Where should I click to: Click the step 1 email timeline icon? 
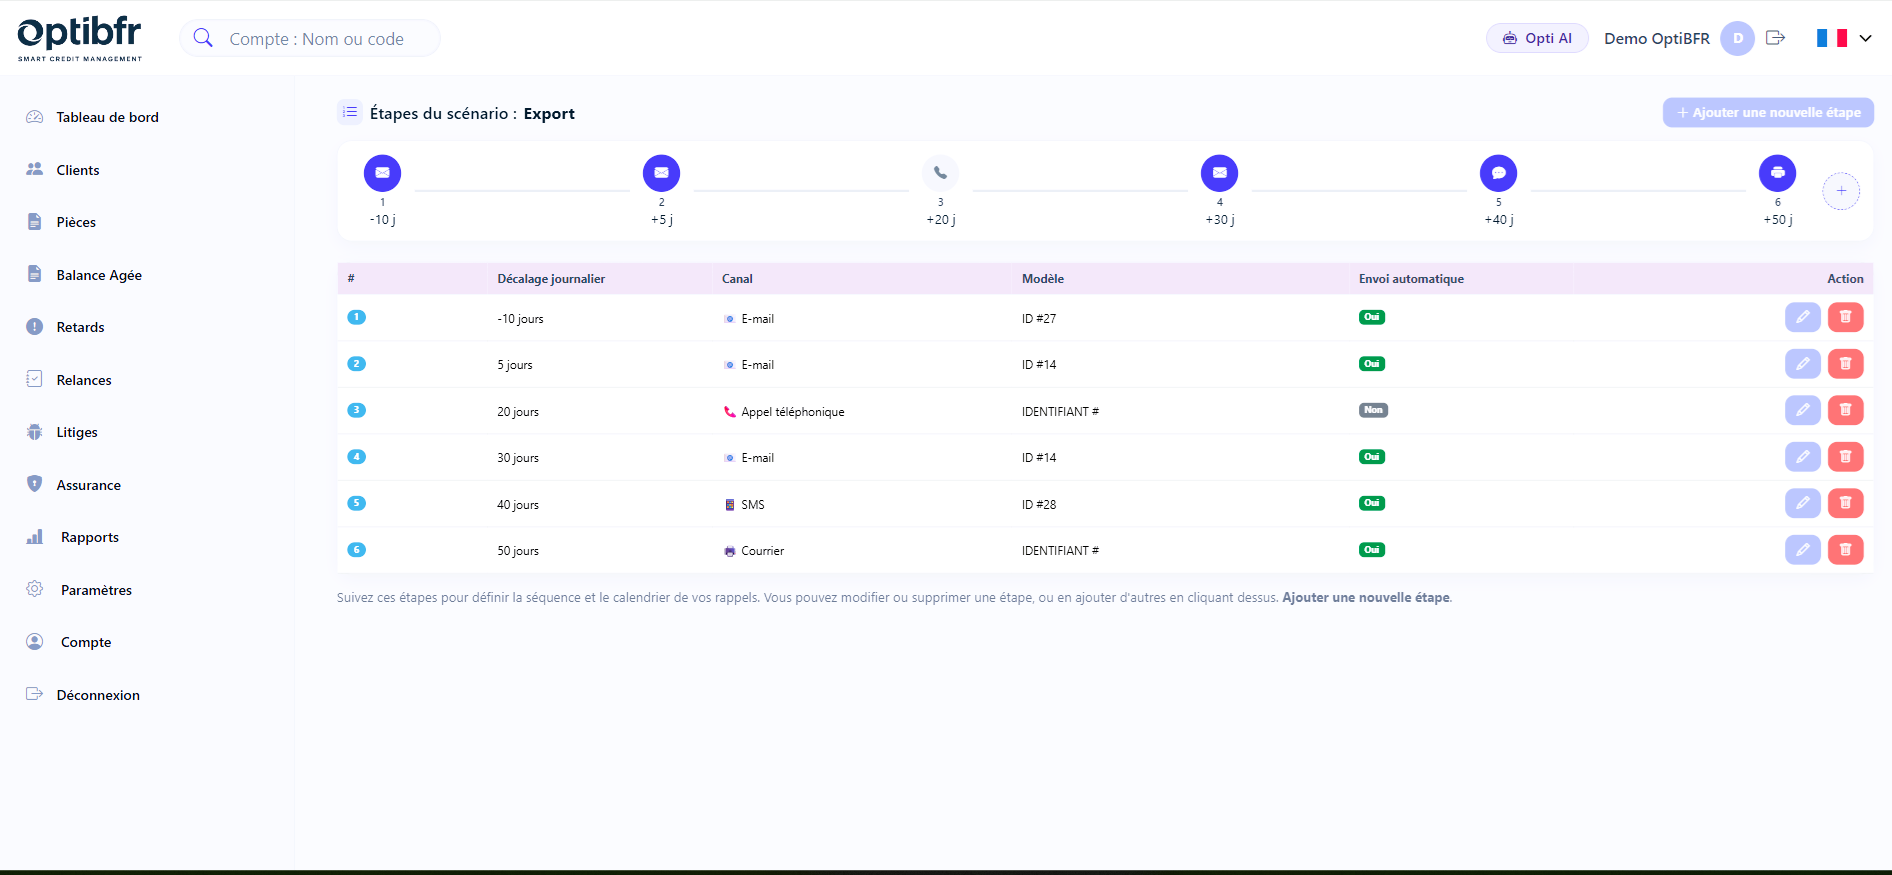point(382,173)
